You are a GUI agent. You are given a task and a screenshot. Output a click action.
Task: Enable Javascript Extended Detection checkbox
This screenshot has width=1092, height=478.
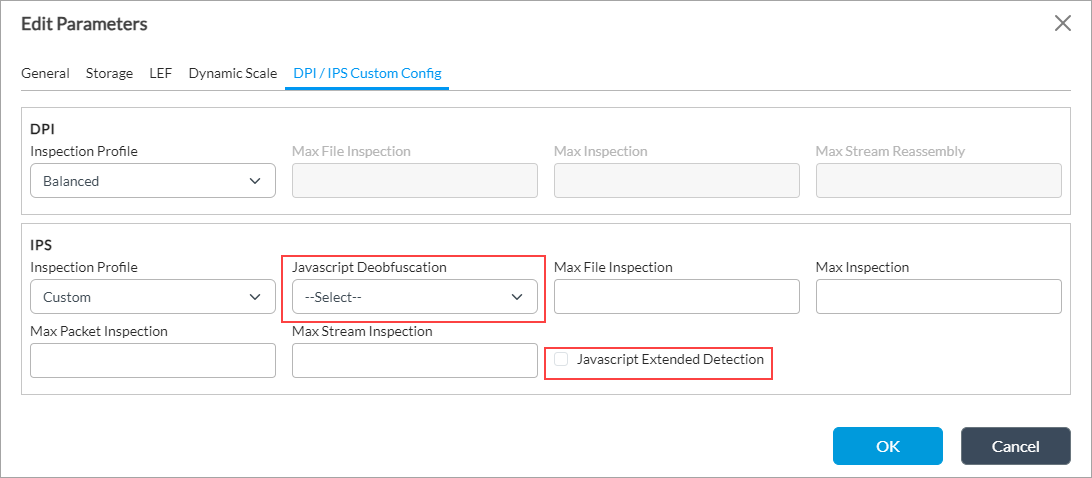coord(562,359)
